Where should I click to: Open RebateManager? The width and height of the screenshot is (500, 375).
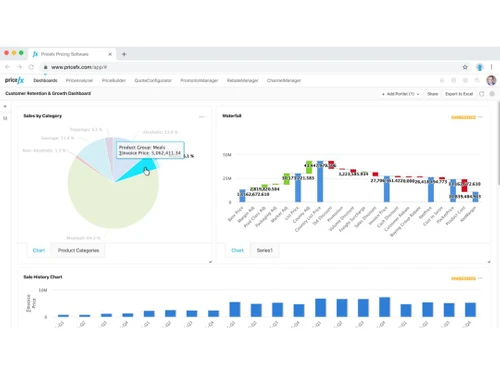coord(243,80)
